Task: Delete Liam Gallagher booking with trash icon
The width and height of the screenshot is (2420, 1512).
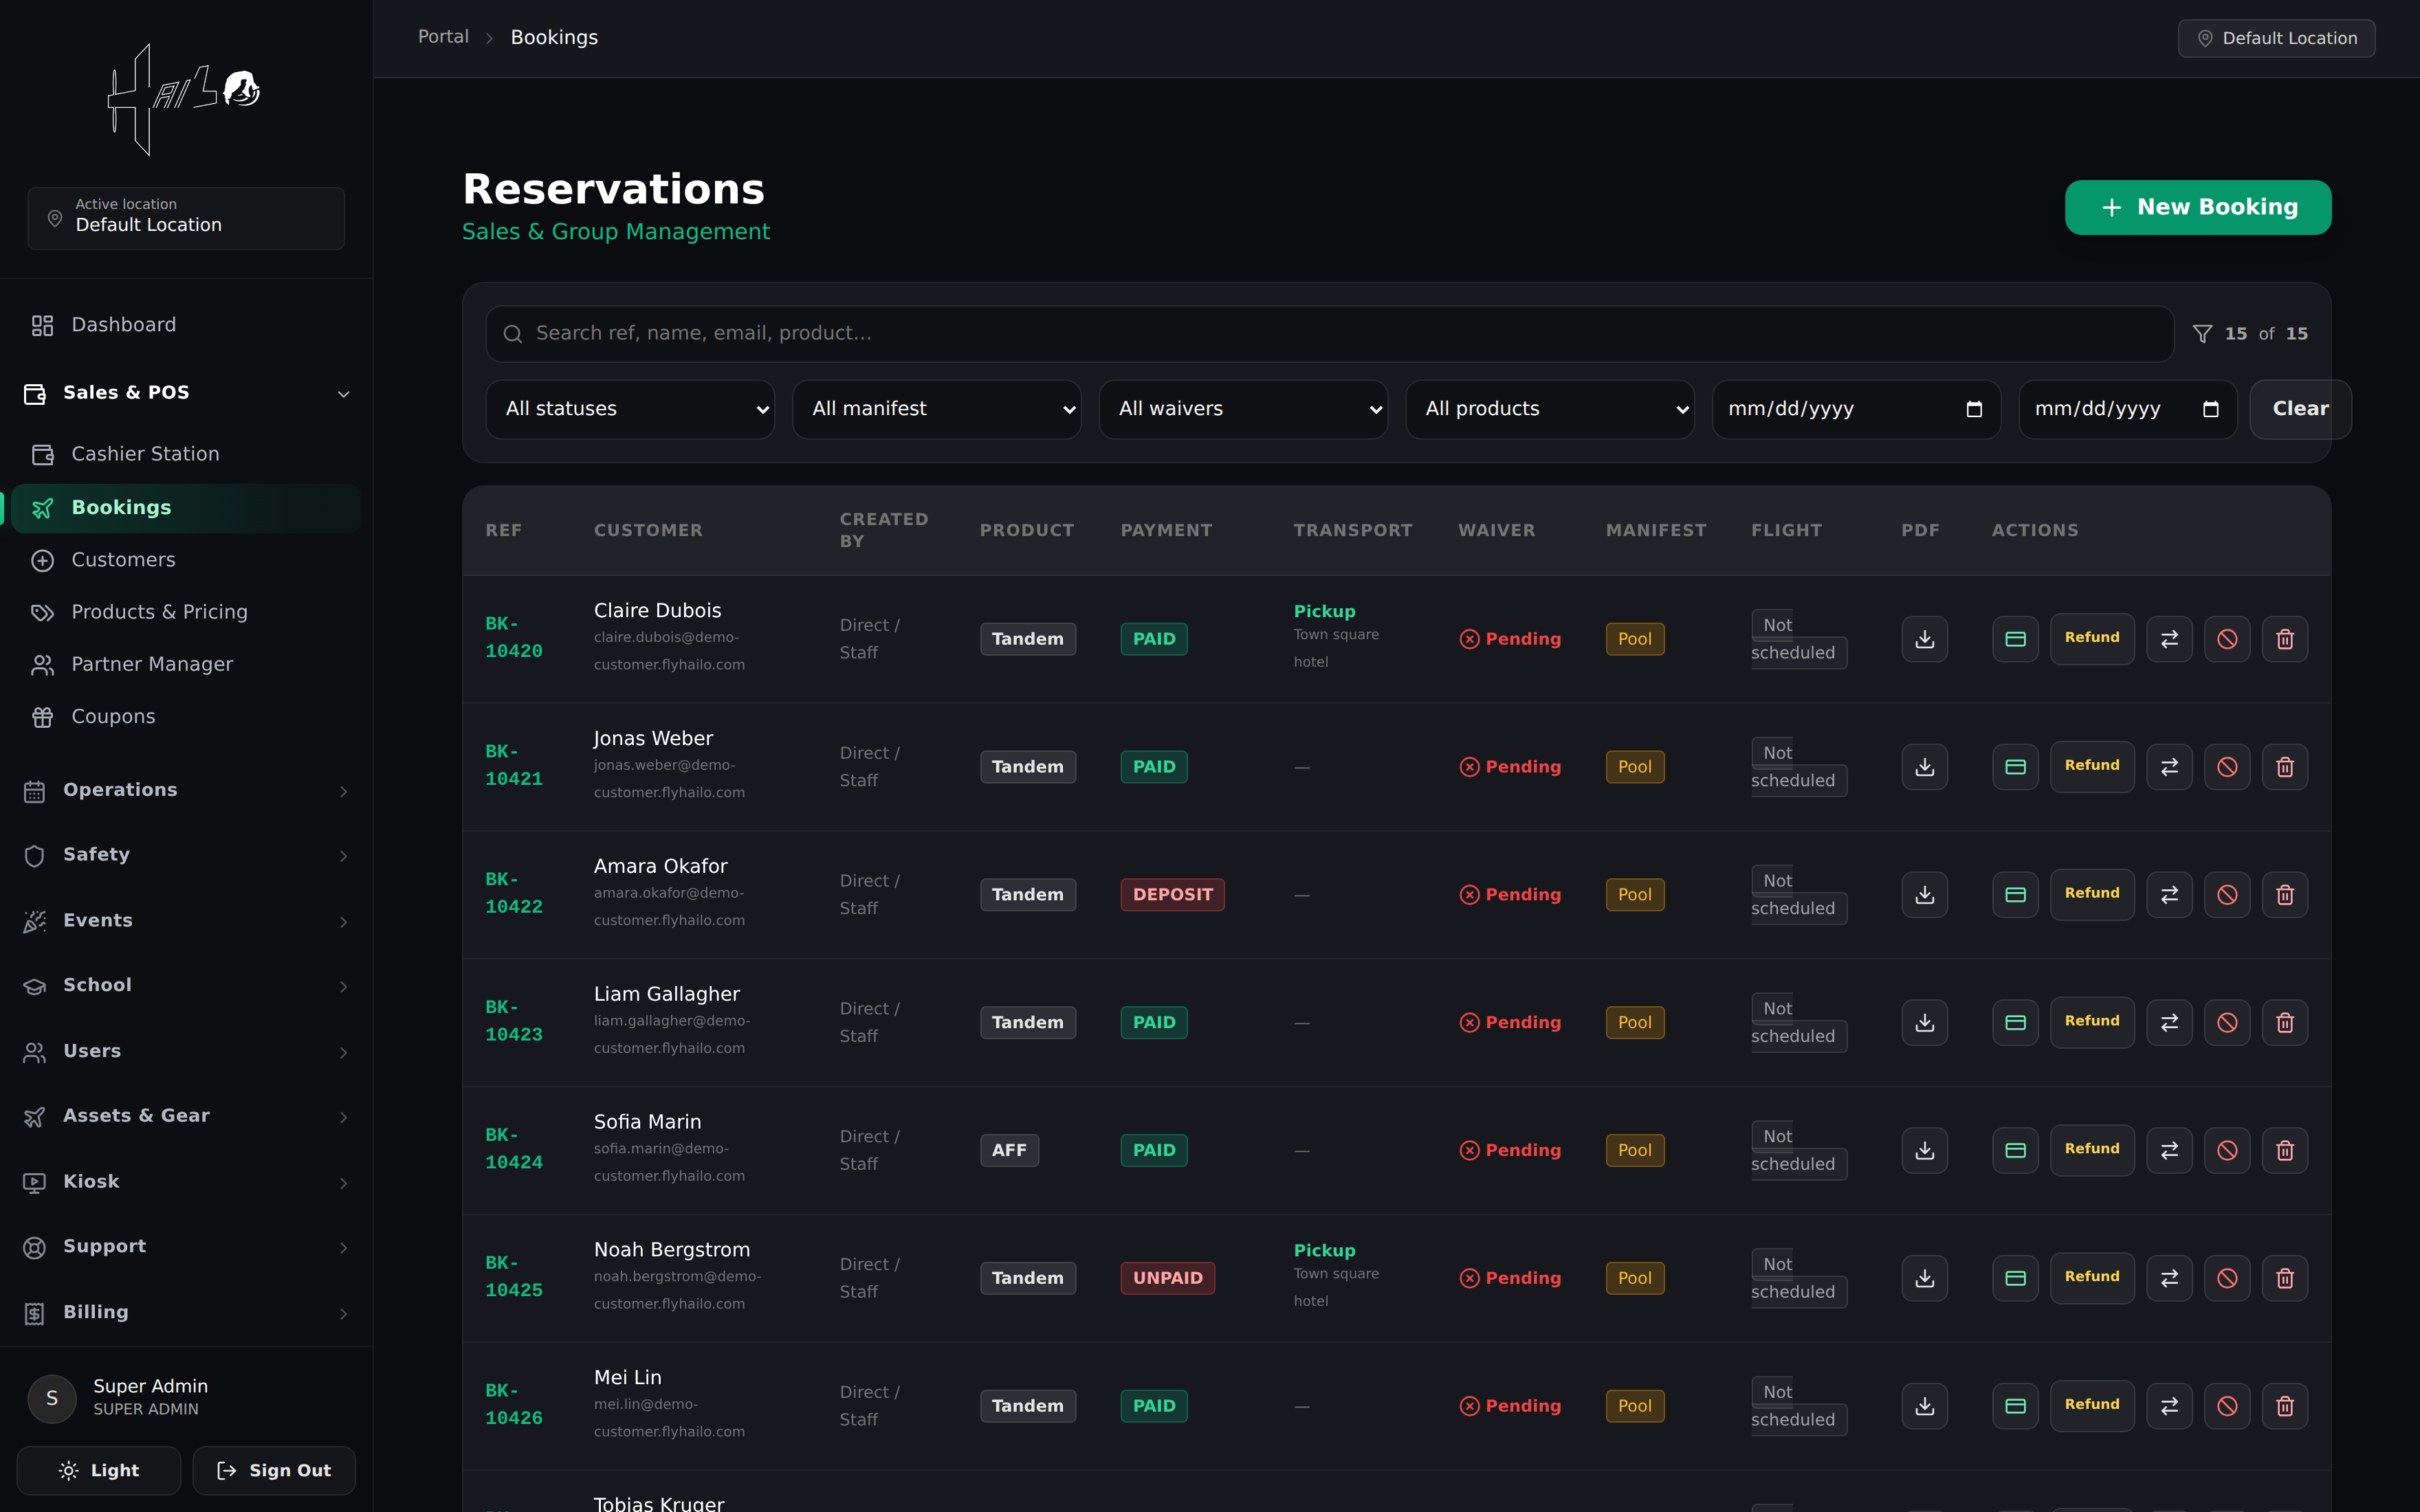Action: pyautogui.click(x=2285, y=1022)
